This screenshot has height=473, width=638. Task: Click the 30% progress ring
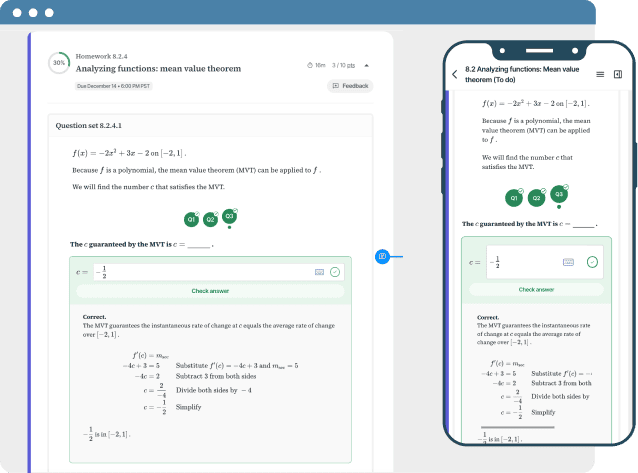[59, 62]
